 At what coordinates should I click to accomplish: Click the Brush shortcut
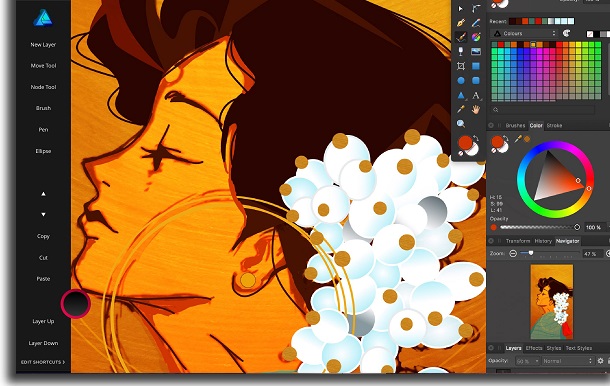coord(43,108)
